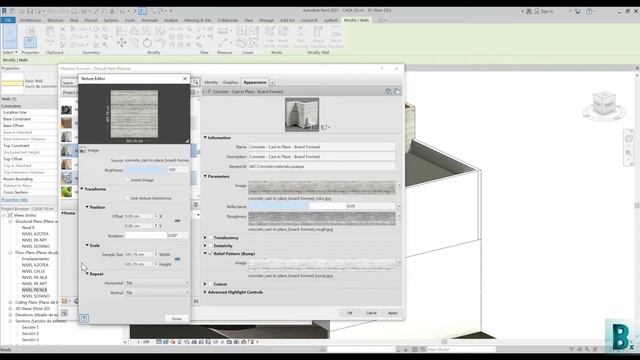
Task: Open the Vertical repeat dropdown
Action: pyautogui.click(x=157, y=293)
